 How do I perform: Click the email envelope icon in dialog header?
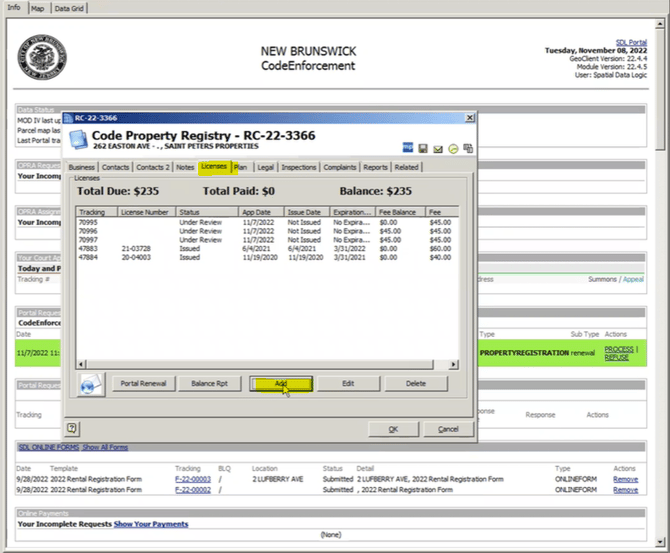438,149
